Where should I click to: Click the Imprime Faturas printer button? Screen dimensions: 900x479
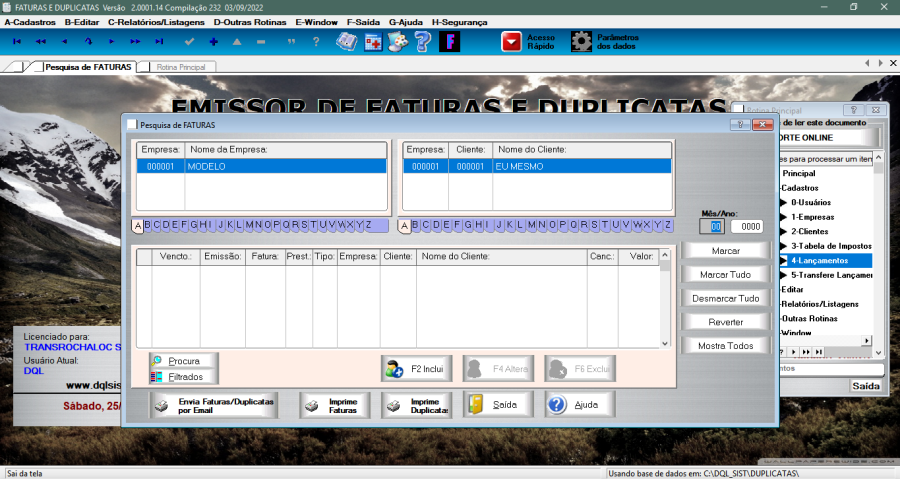coord(334,404)
